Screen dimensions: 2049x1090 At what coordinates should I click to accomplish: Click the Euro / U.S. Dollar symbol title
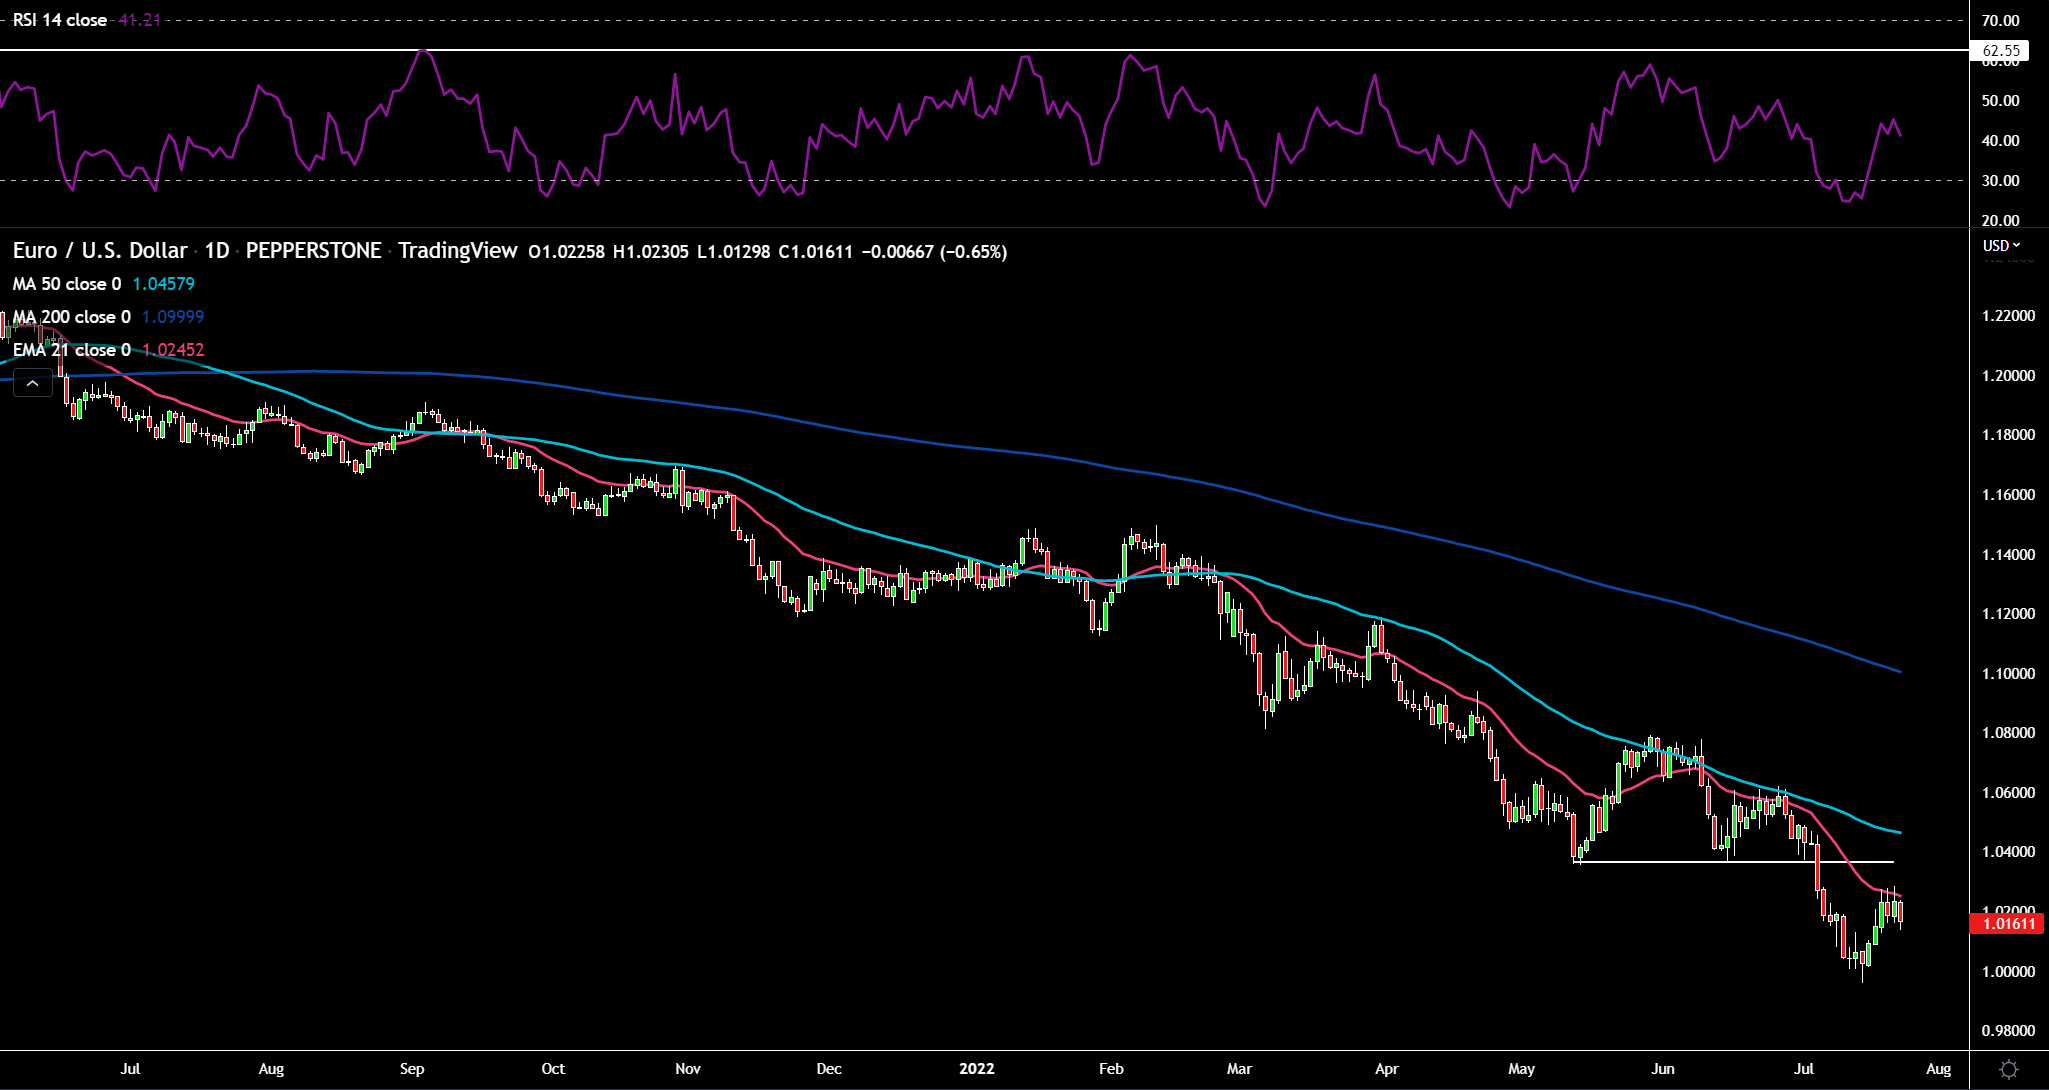[100, 251]
